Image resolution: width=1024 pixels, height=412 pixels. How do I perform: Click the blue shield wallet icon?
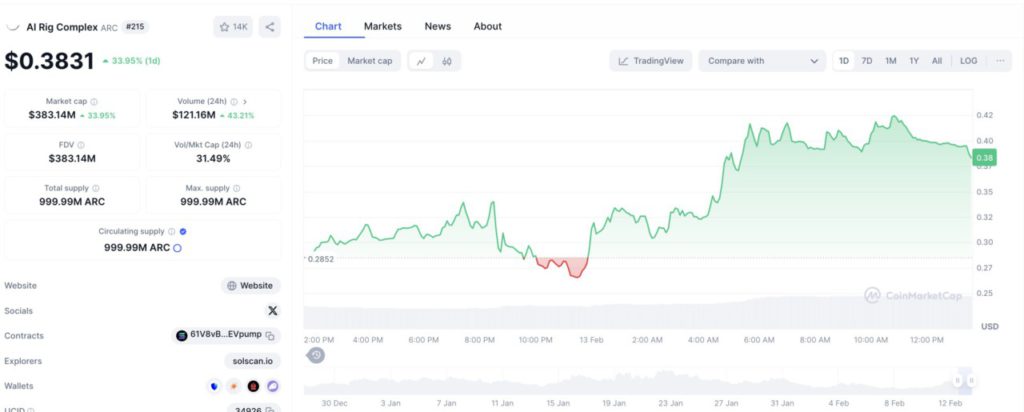point(214,387)
